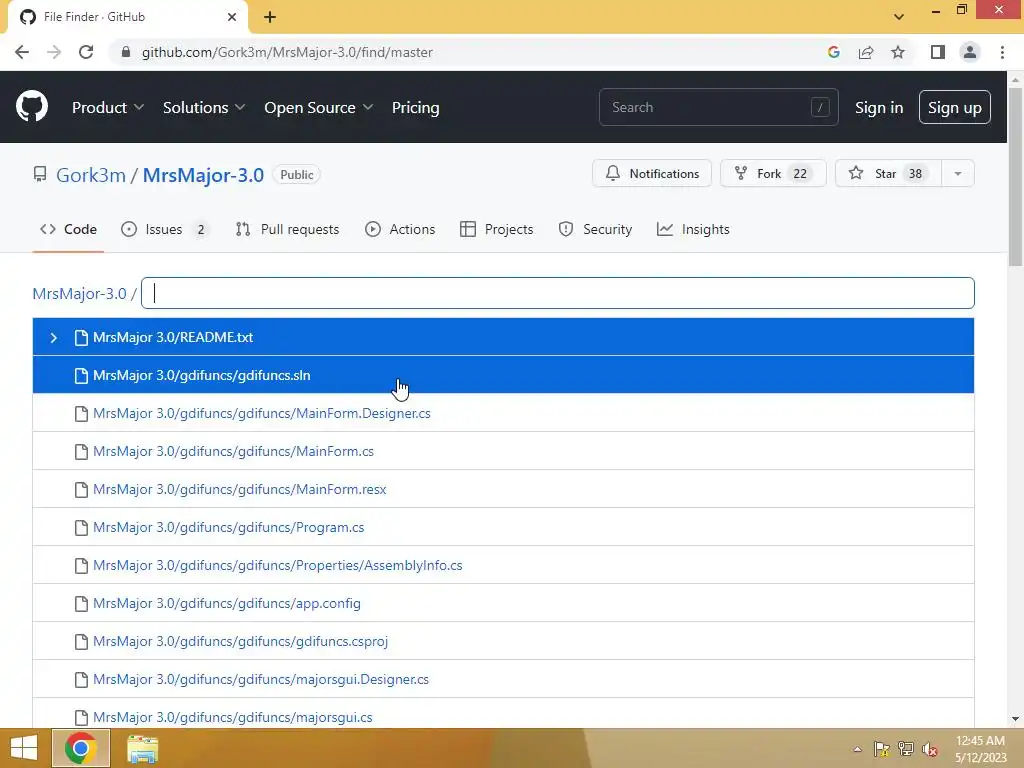The height and width of the screenshot is (768, 1024).
Task: Click the forward navigation arrow
Action: [x=54, y=52]
